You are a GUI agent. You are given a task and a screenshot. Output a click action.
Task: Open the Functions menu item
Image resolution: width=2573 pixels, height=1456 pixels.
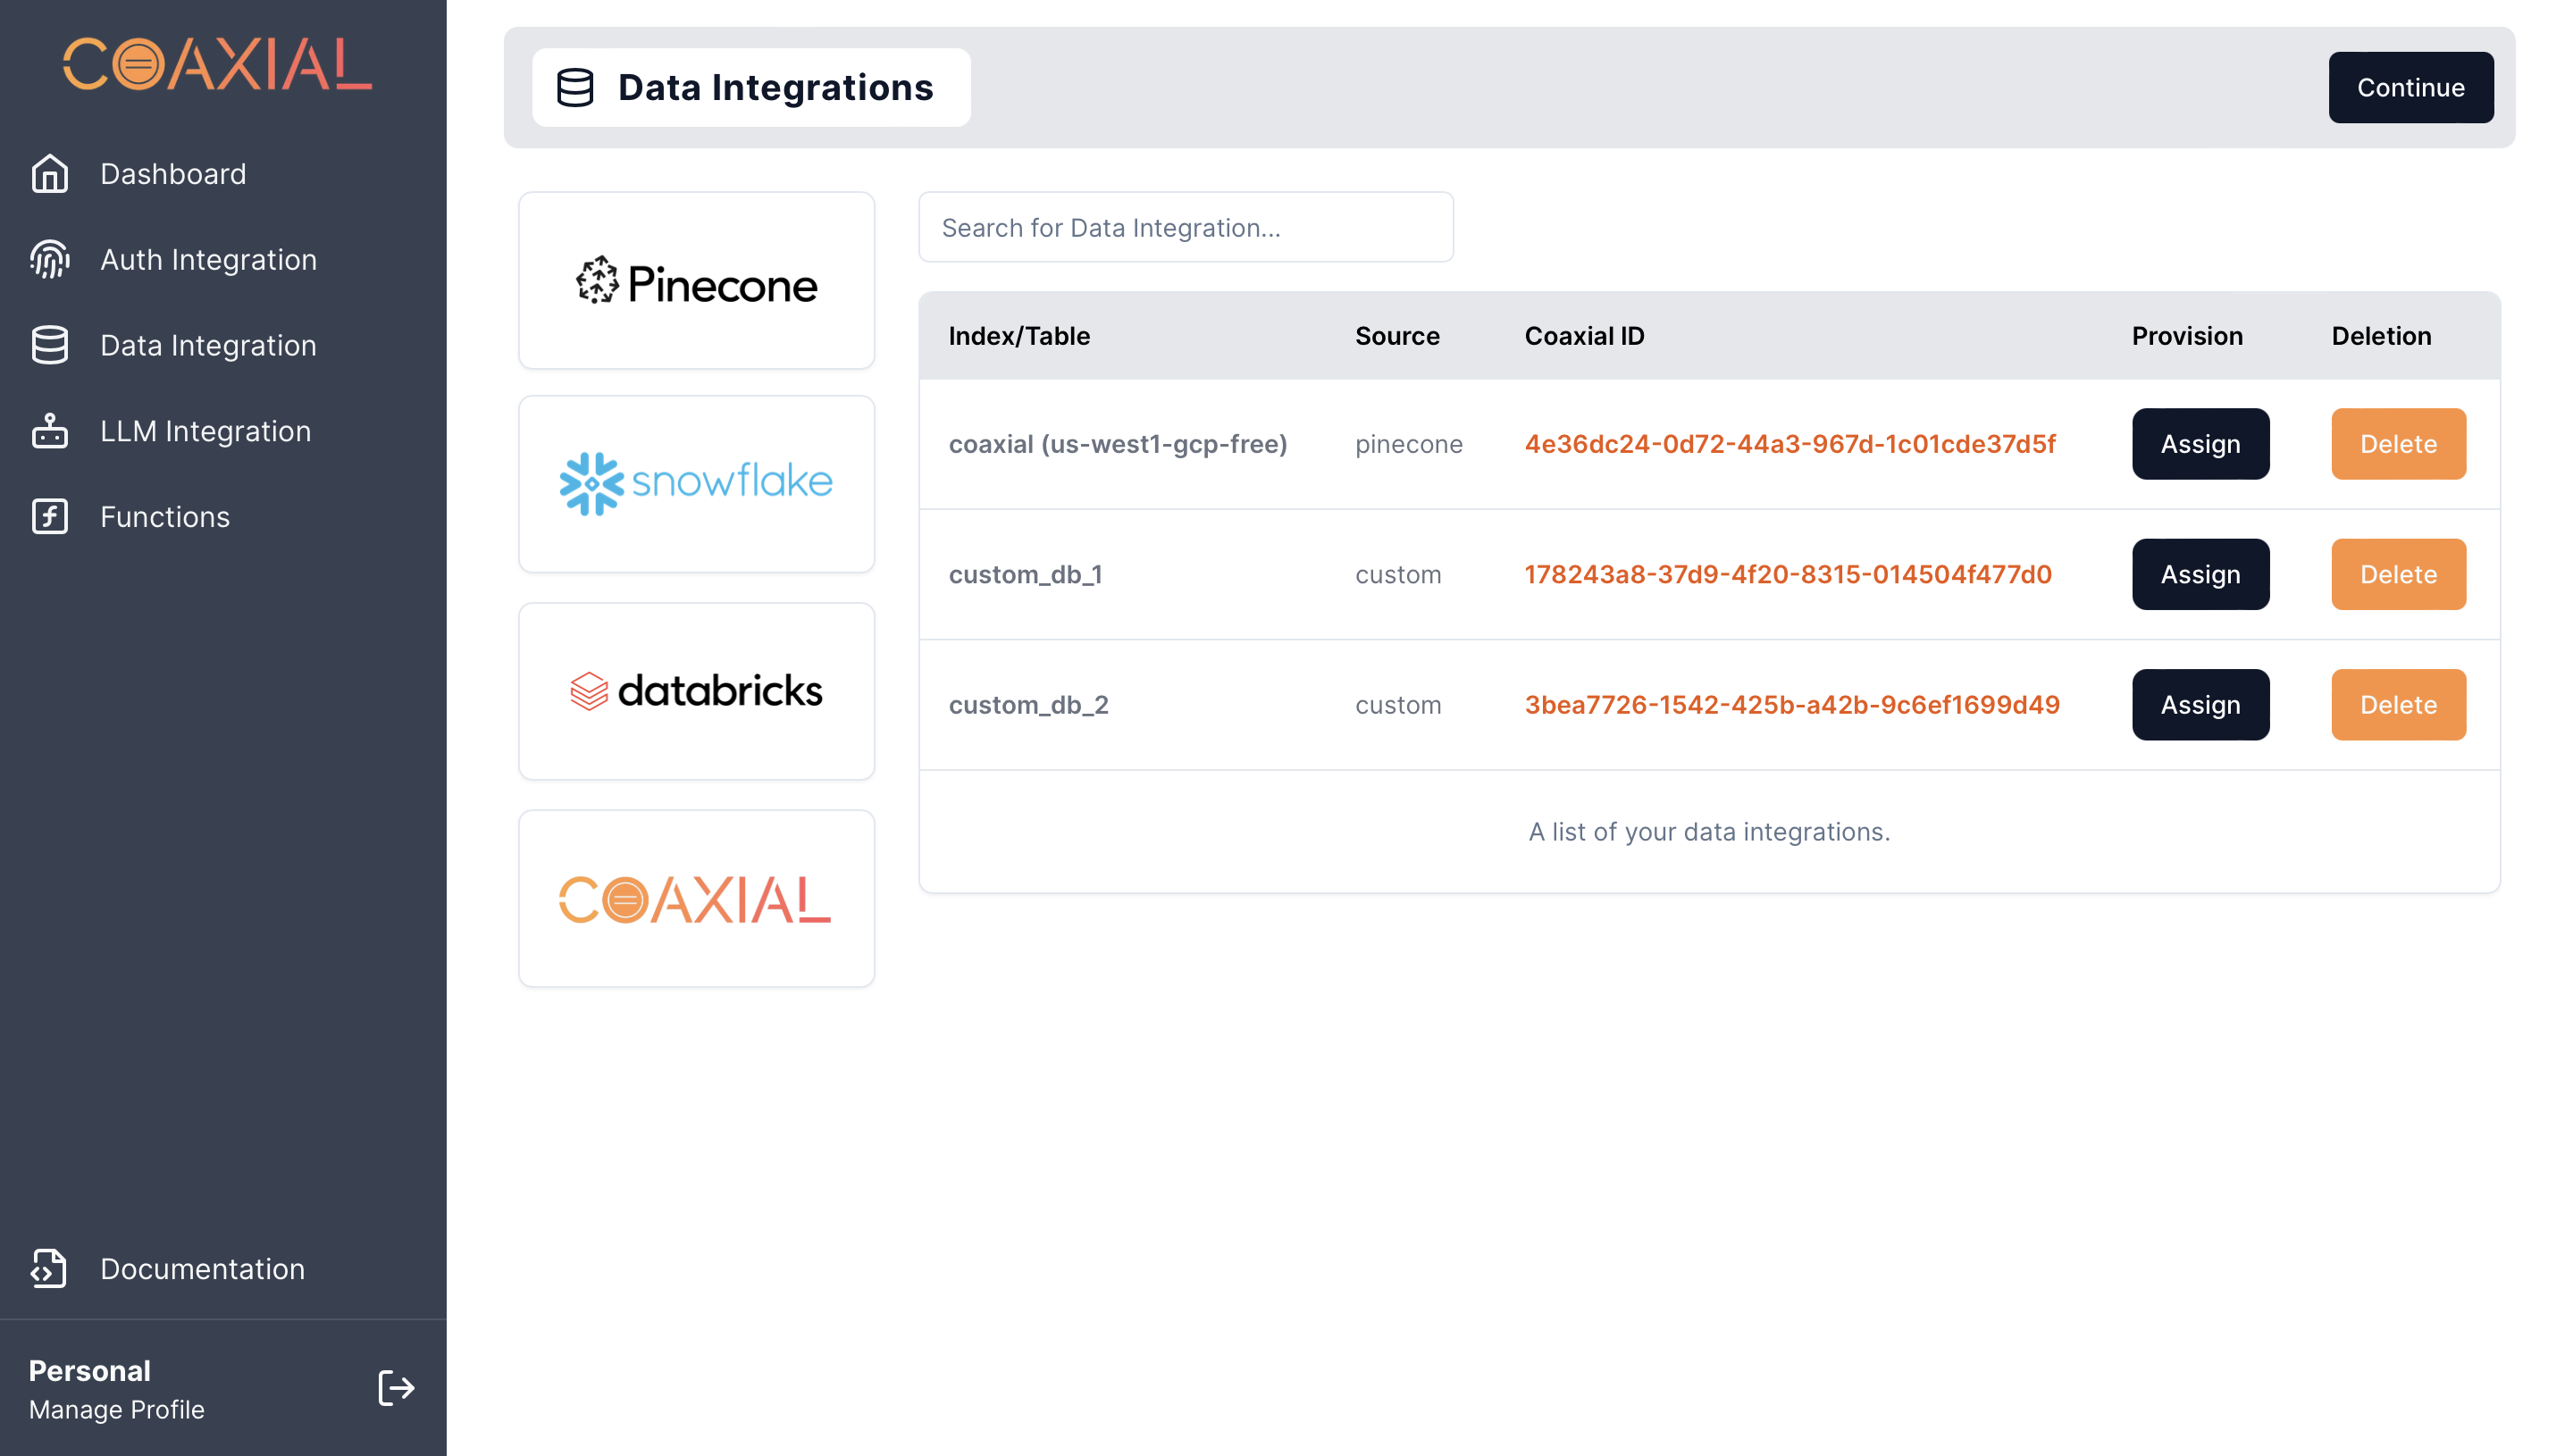tap(165, 517)
